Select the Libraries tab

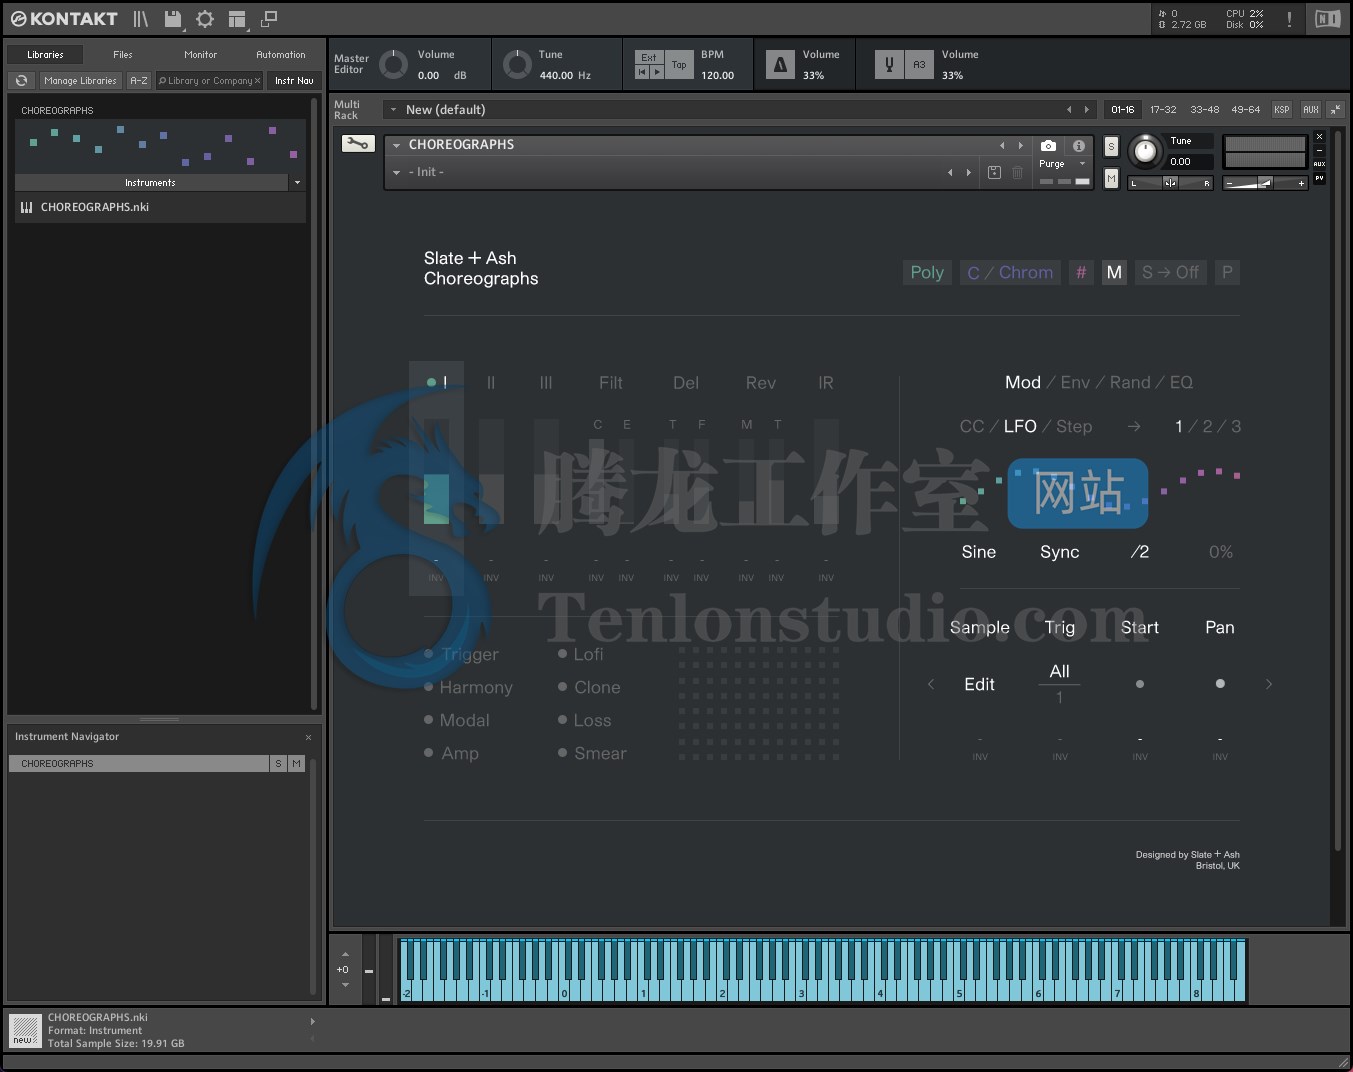[45, 55]
